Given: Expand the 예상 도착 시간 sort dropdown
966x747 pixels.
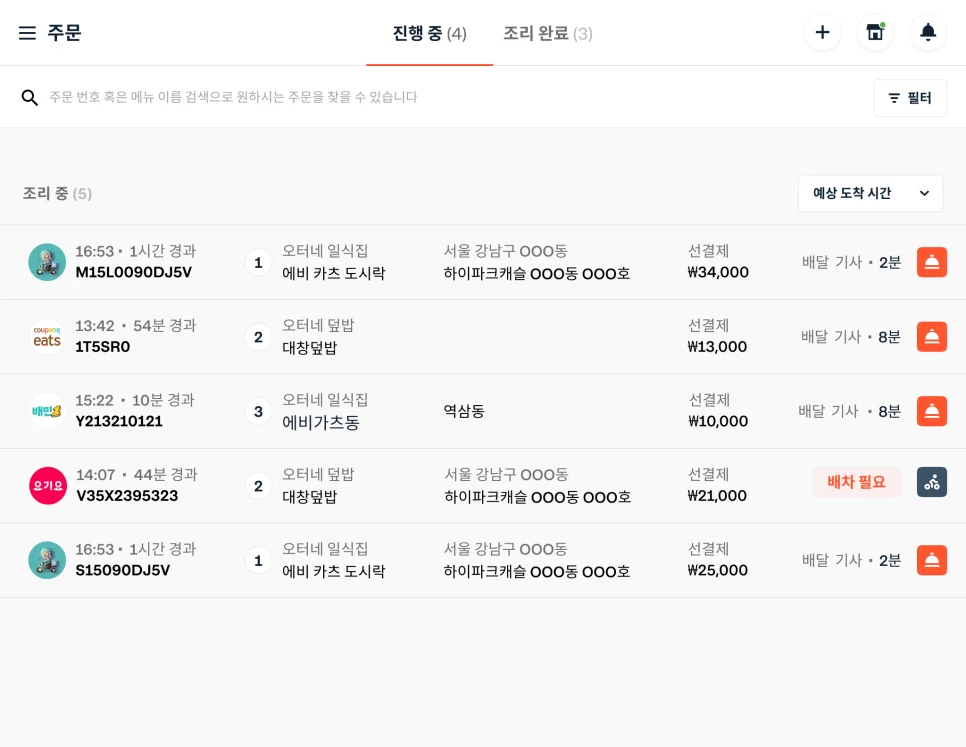Looking at the screenshot, I should 869,193.
